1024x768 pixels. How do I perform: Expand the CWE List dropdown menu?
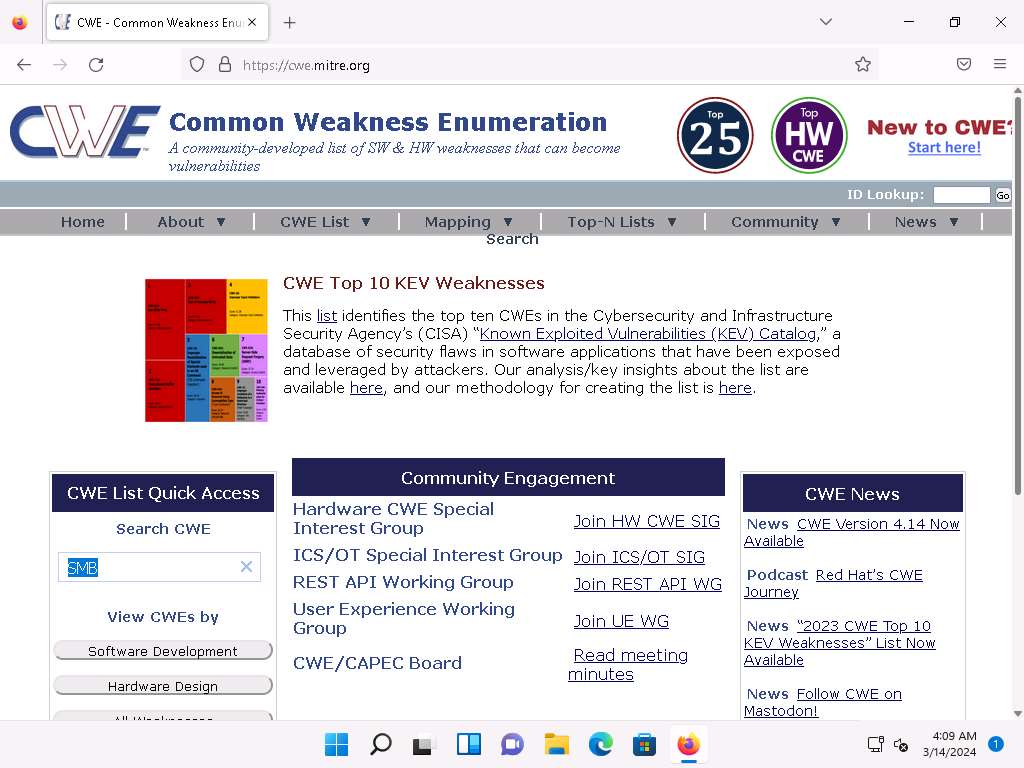point(325,222)
